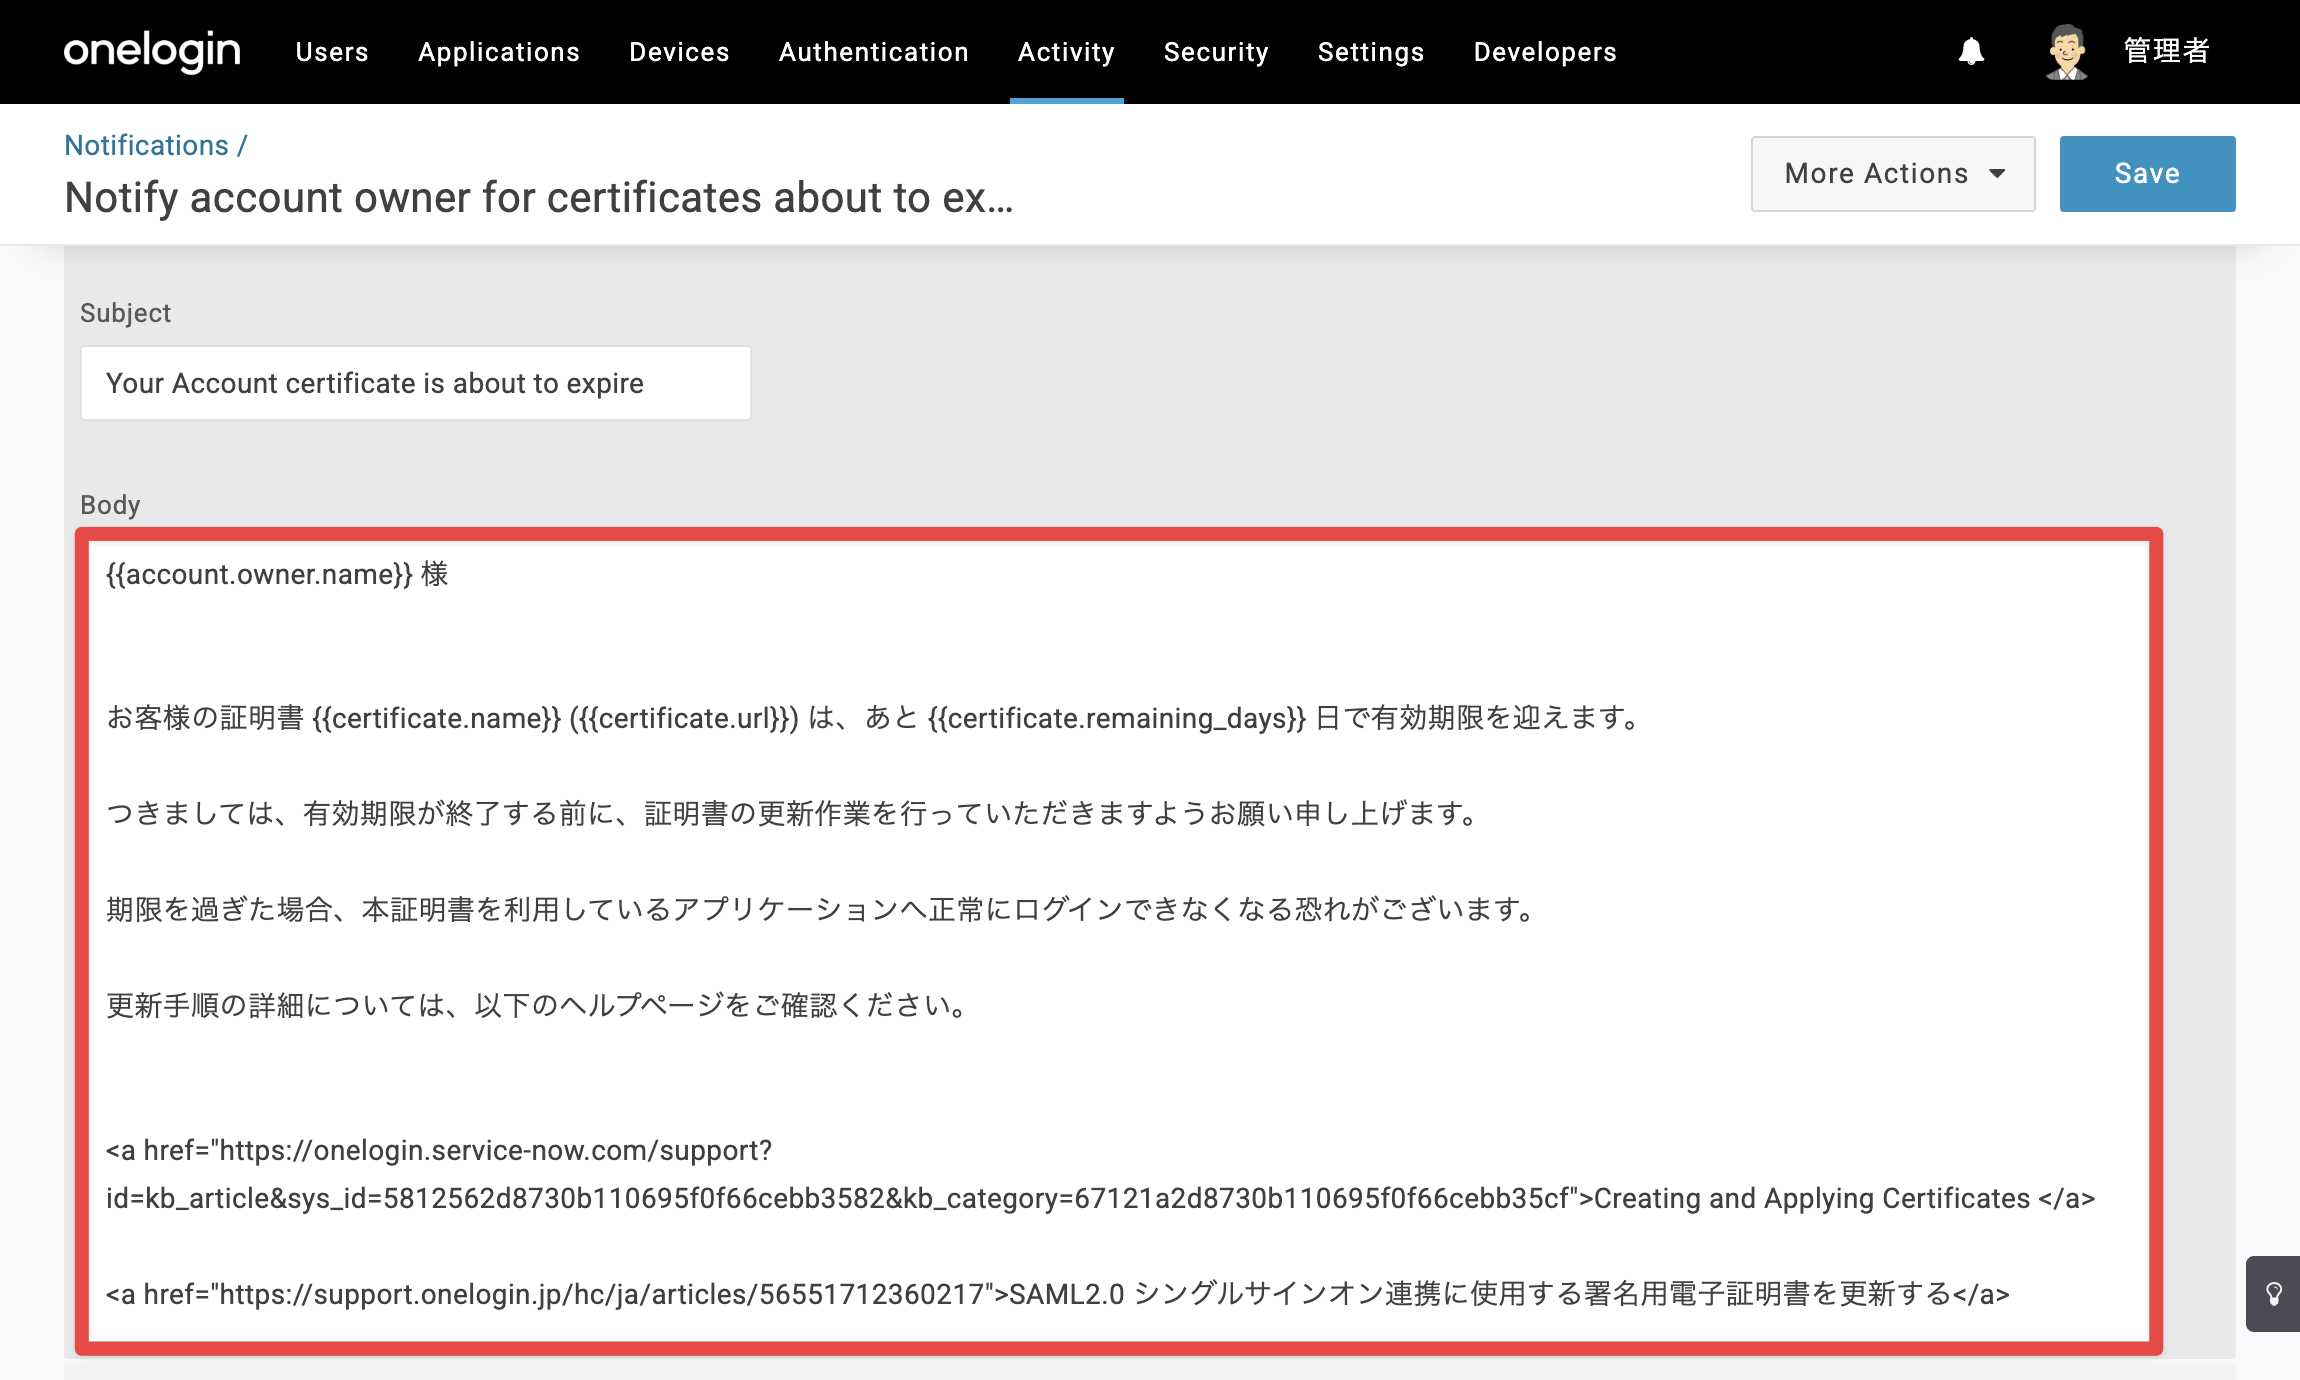Open the Developers menu

click(1545, 52)
